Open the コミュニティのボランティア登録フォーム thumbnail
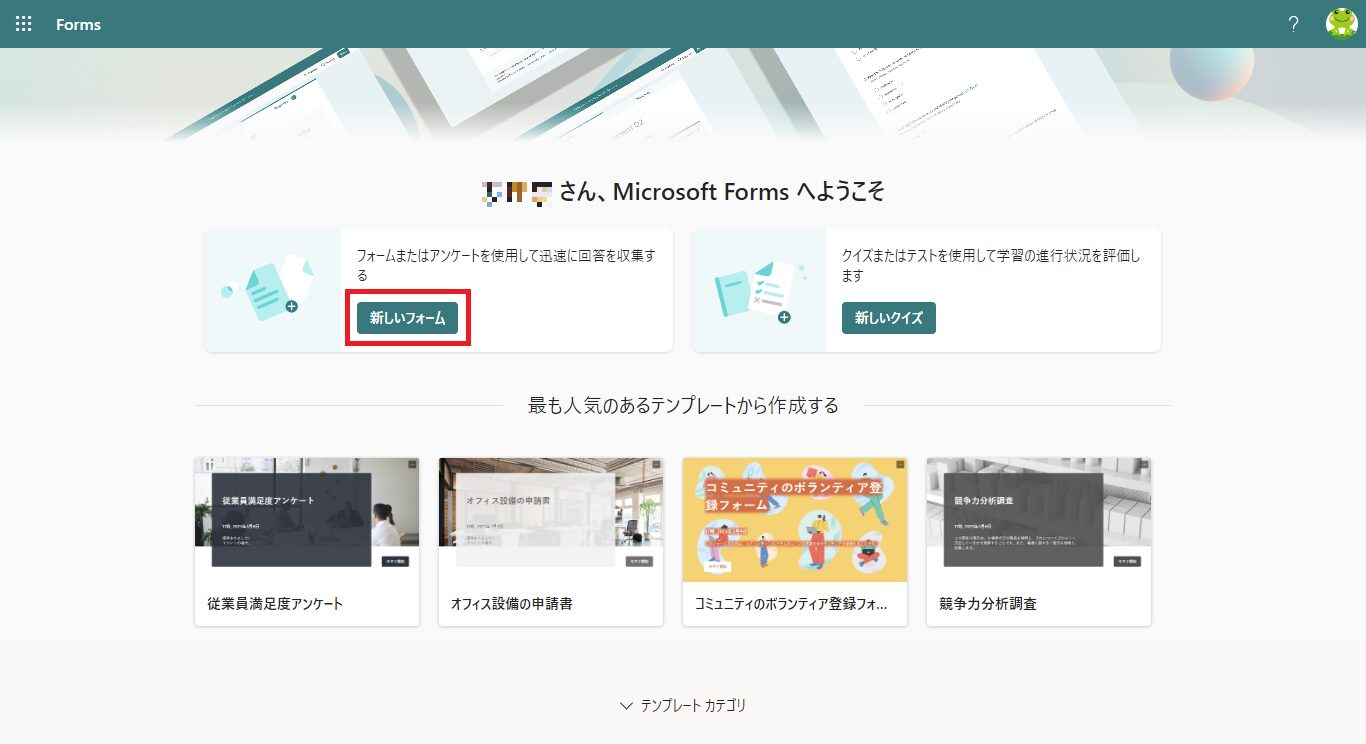 click(x=794, y=518)
